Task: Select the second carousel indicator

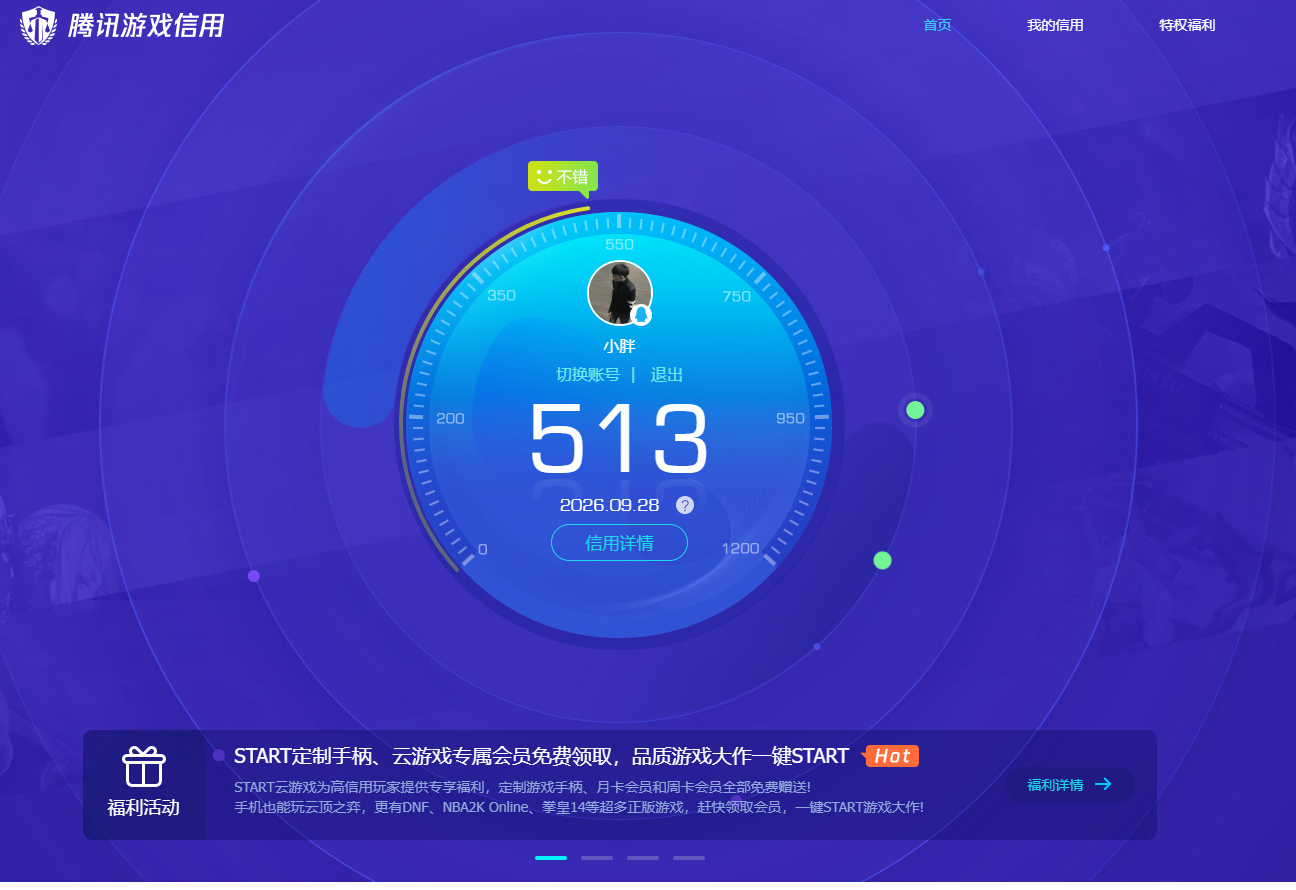Action: [597, 858]
